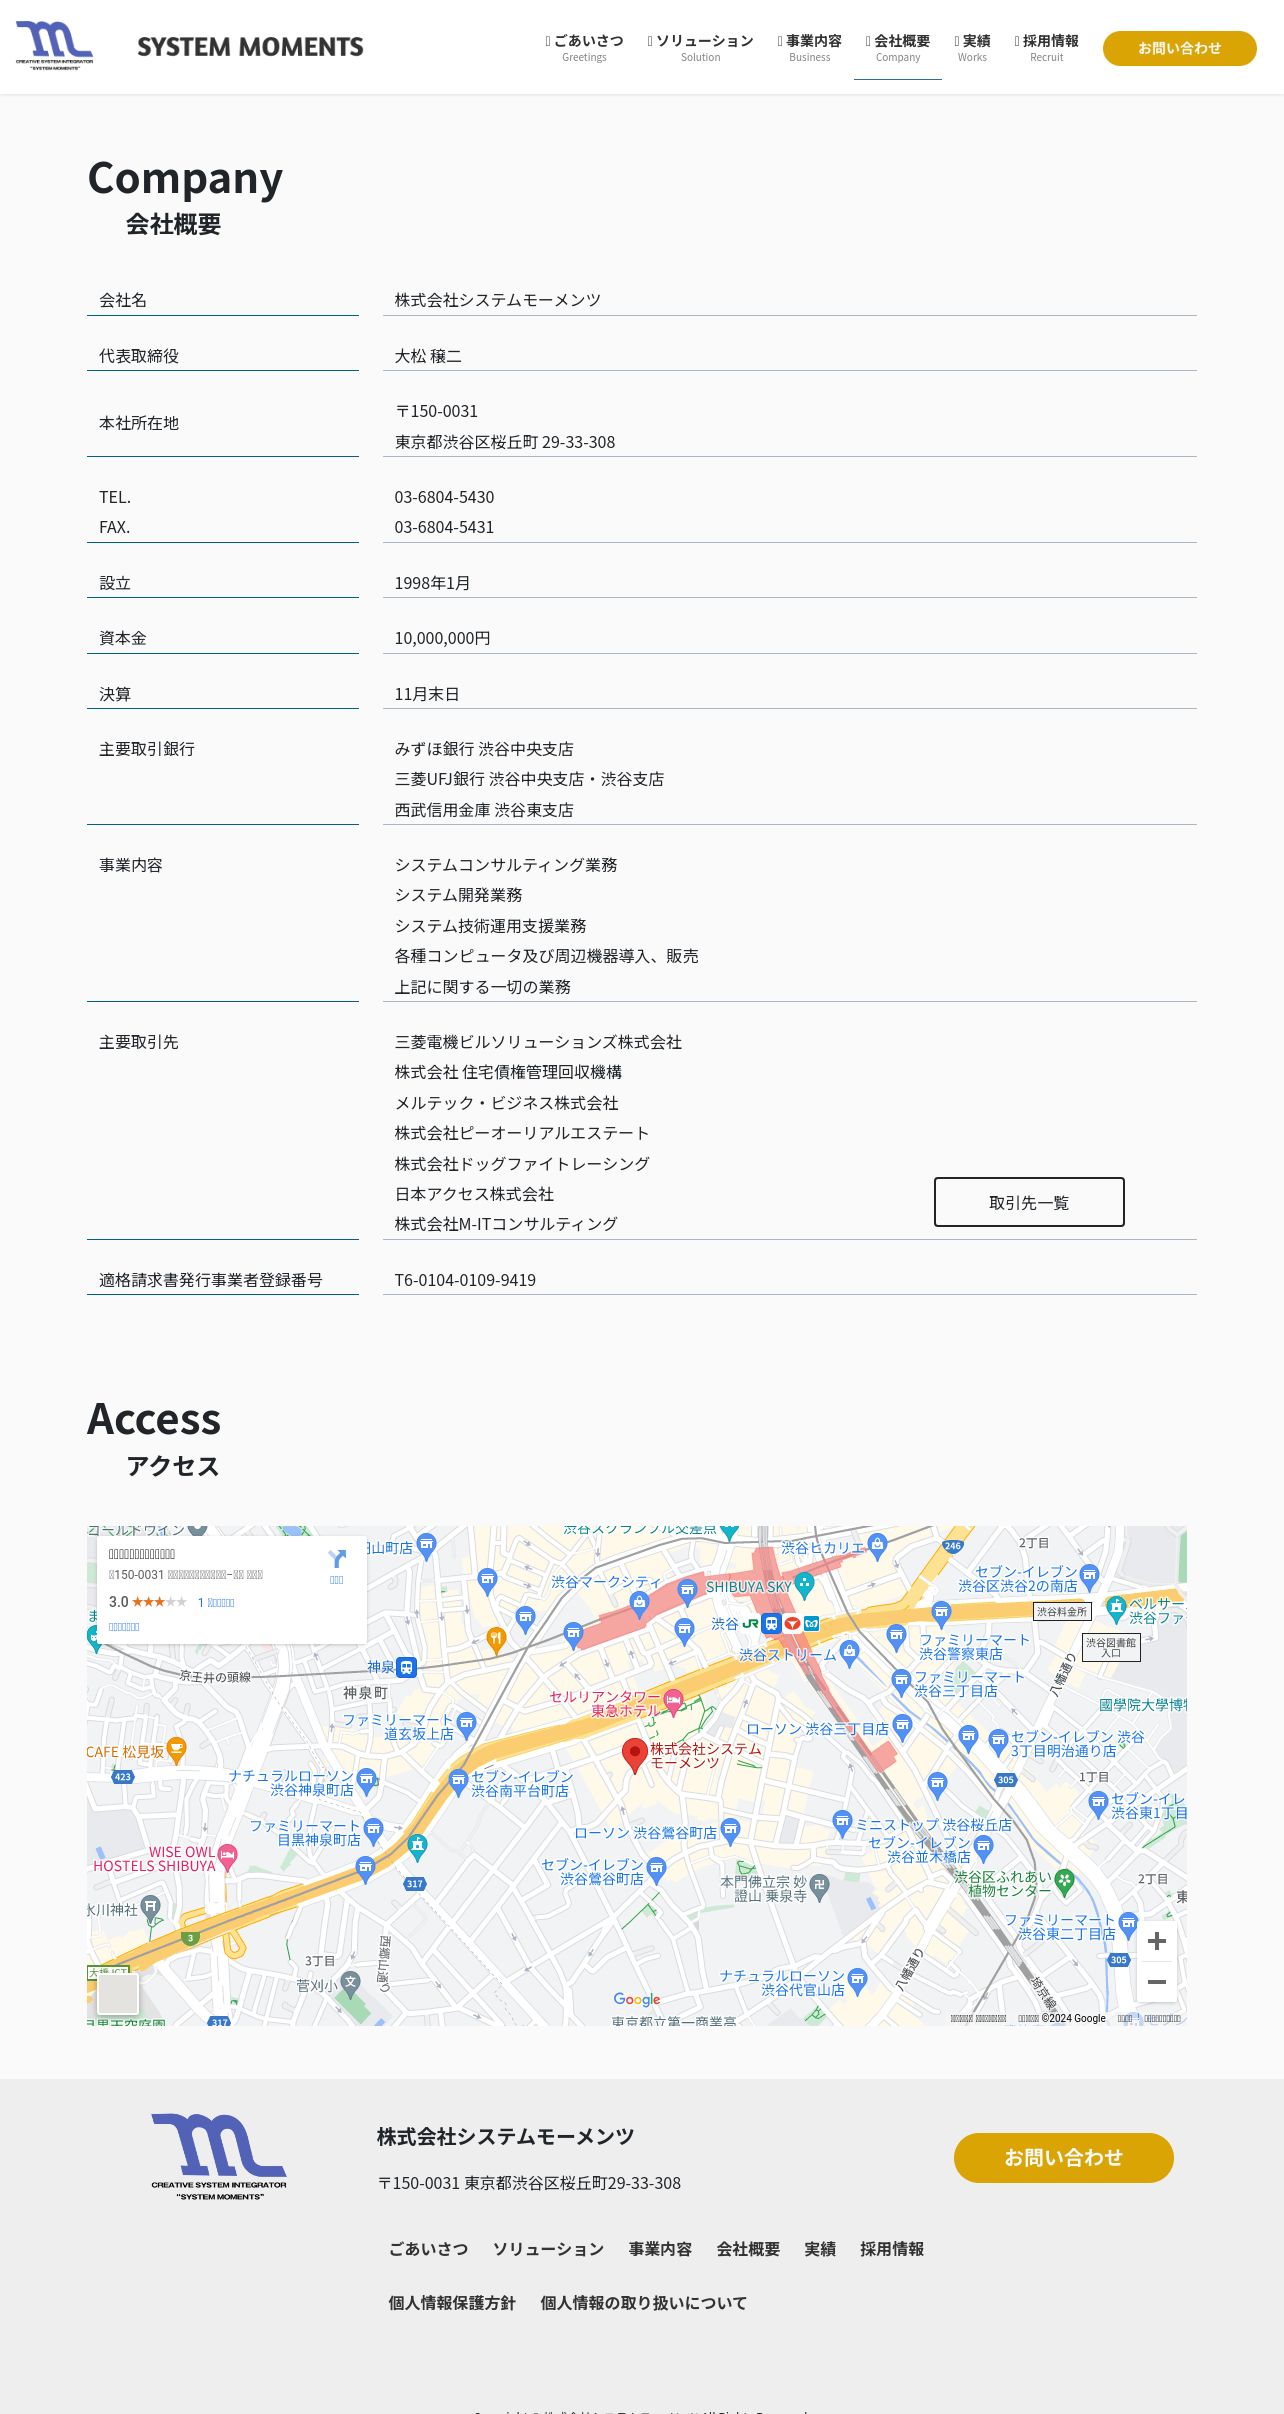Click the 渋谷区ふれあい植物センター green marker

point(1064,1882)
